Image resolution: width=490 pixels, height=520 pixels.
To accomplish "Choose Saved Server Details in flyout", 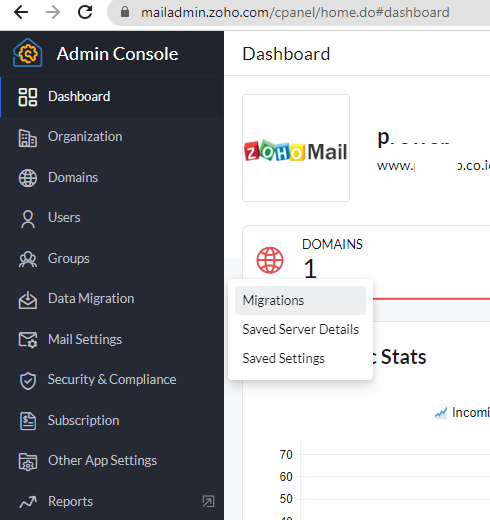I will click(300, 329).
